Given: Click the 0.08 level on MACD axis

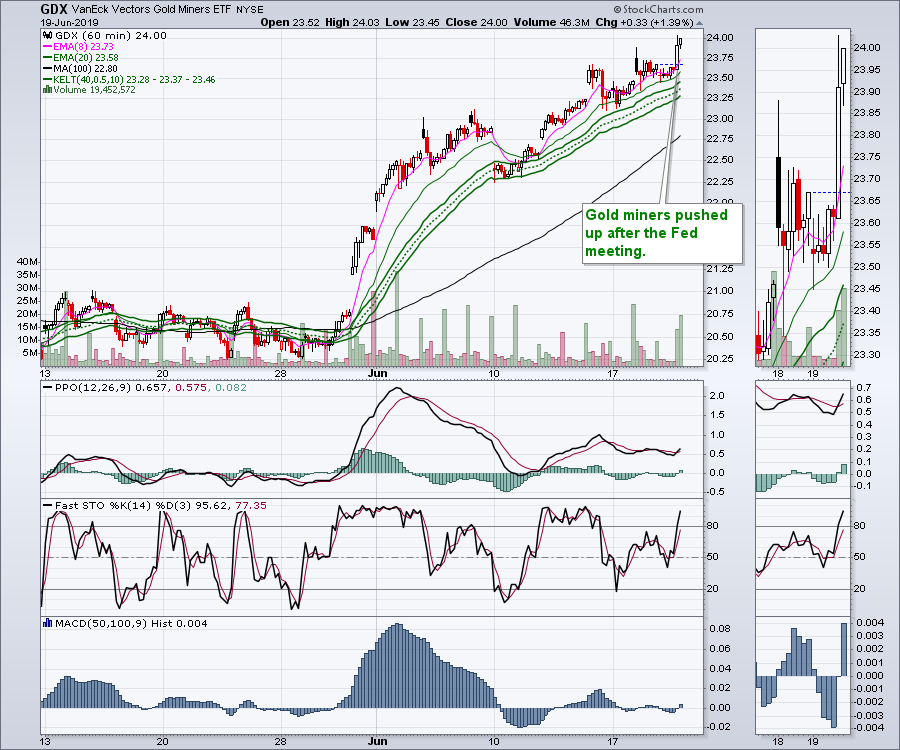Looking at the screenshot, I should 720,629.
